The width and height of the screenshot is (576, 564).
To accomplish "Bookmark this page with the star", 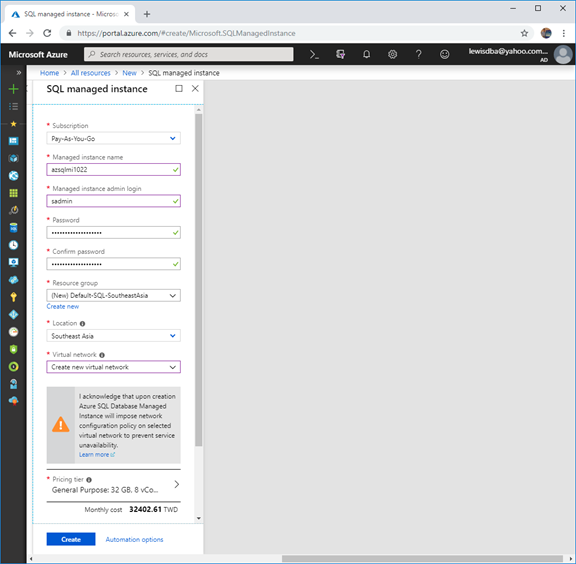I will [x=524, y=33].
